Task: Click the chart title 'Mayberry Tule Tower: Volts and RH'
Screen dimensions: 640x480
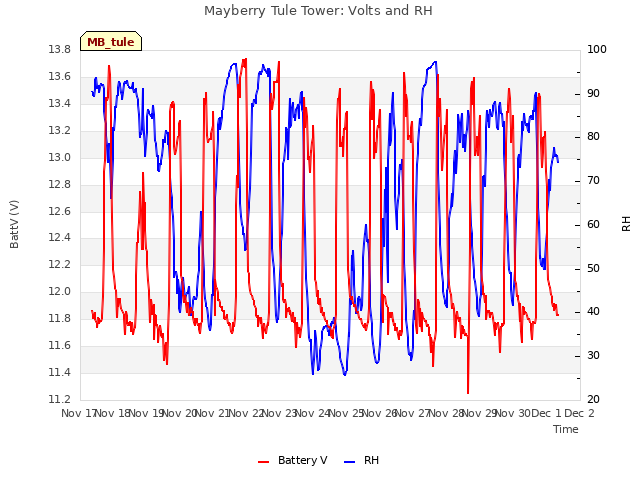Action: click(318, 11)
